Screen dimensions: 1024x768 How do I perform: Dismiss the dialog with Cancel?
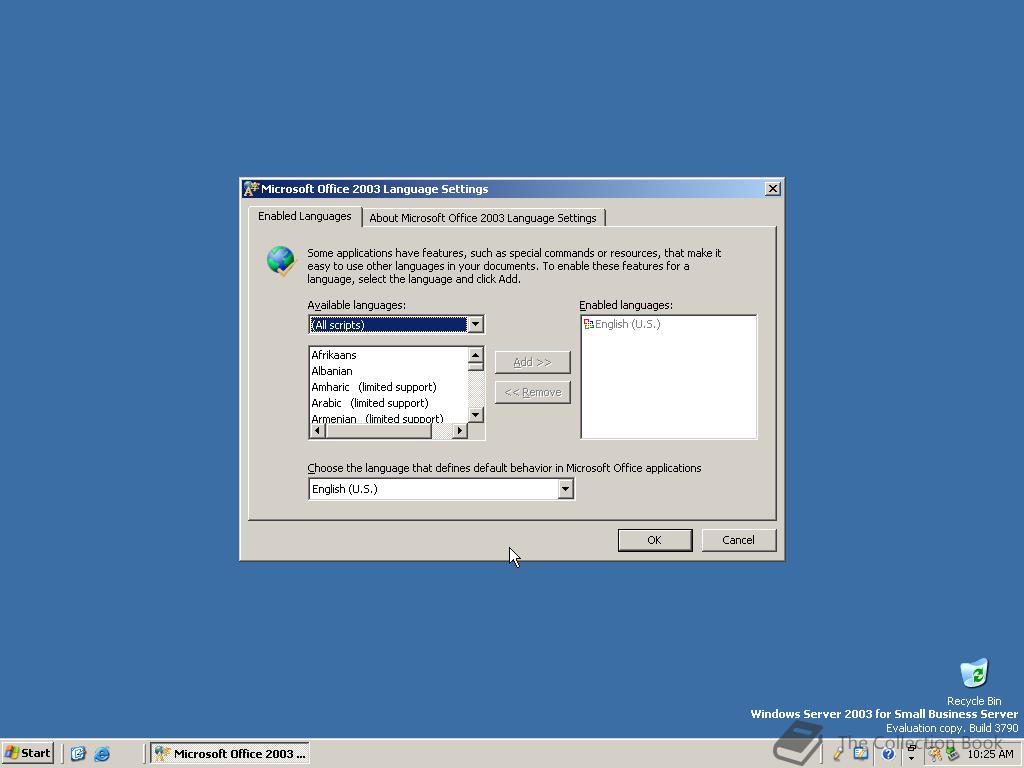(x=739, y=540)
